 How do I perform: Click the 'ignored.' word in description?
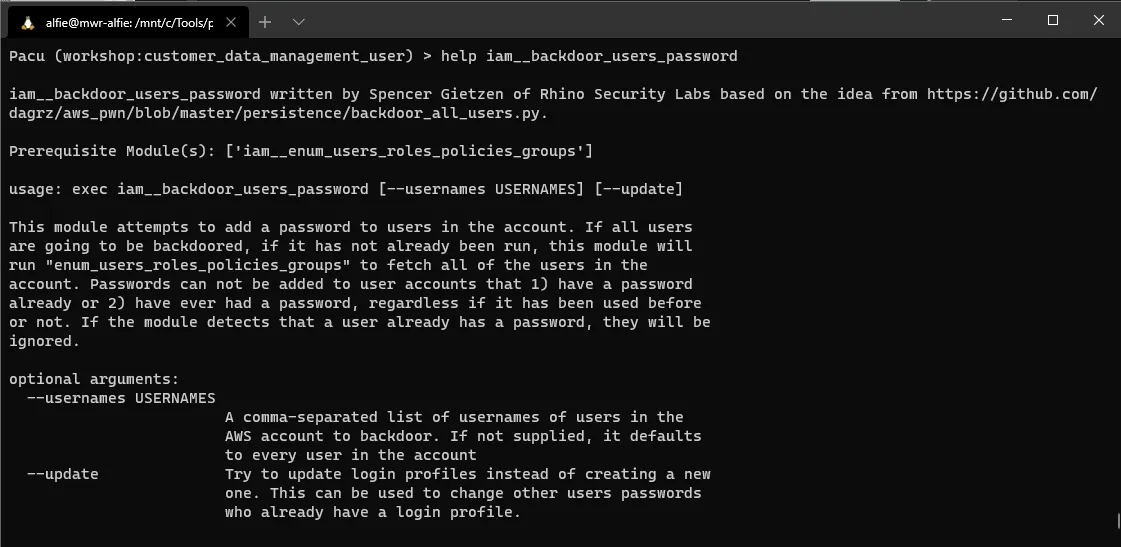44,341
